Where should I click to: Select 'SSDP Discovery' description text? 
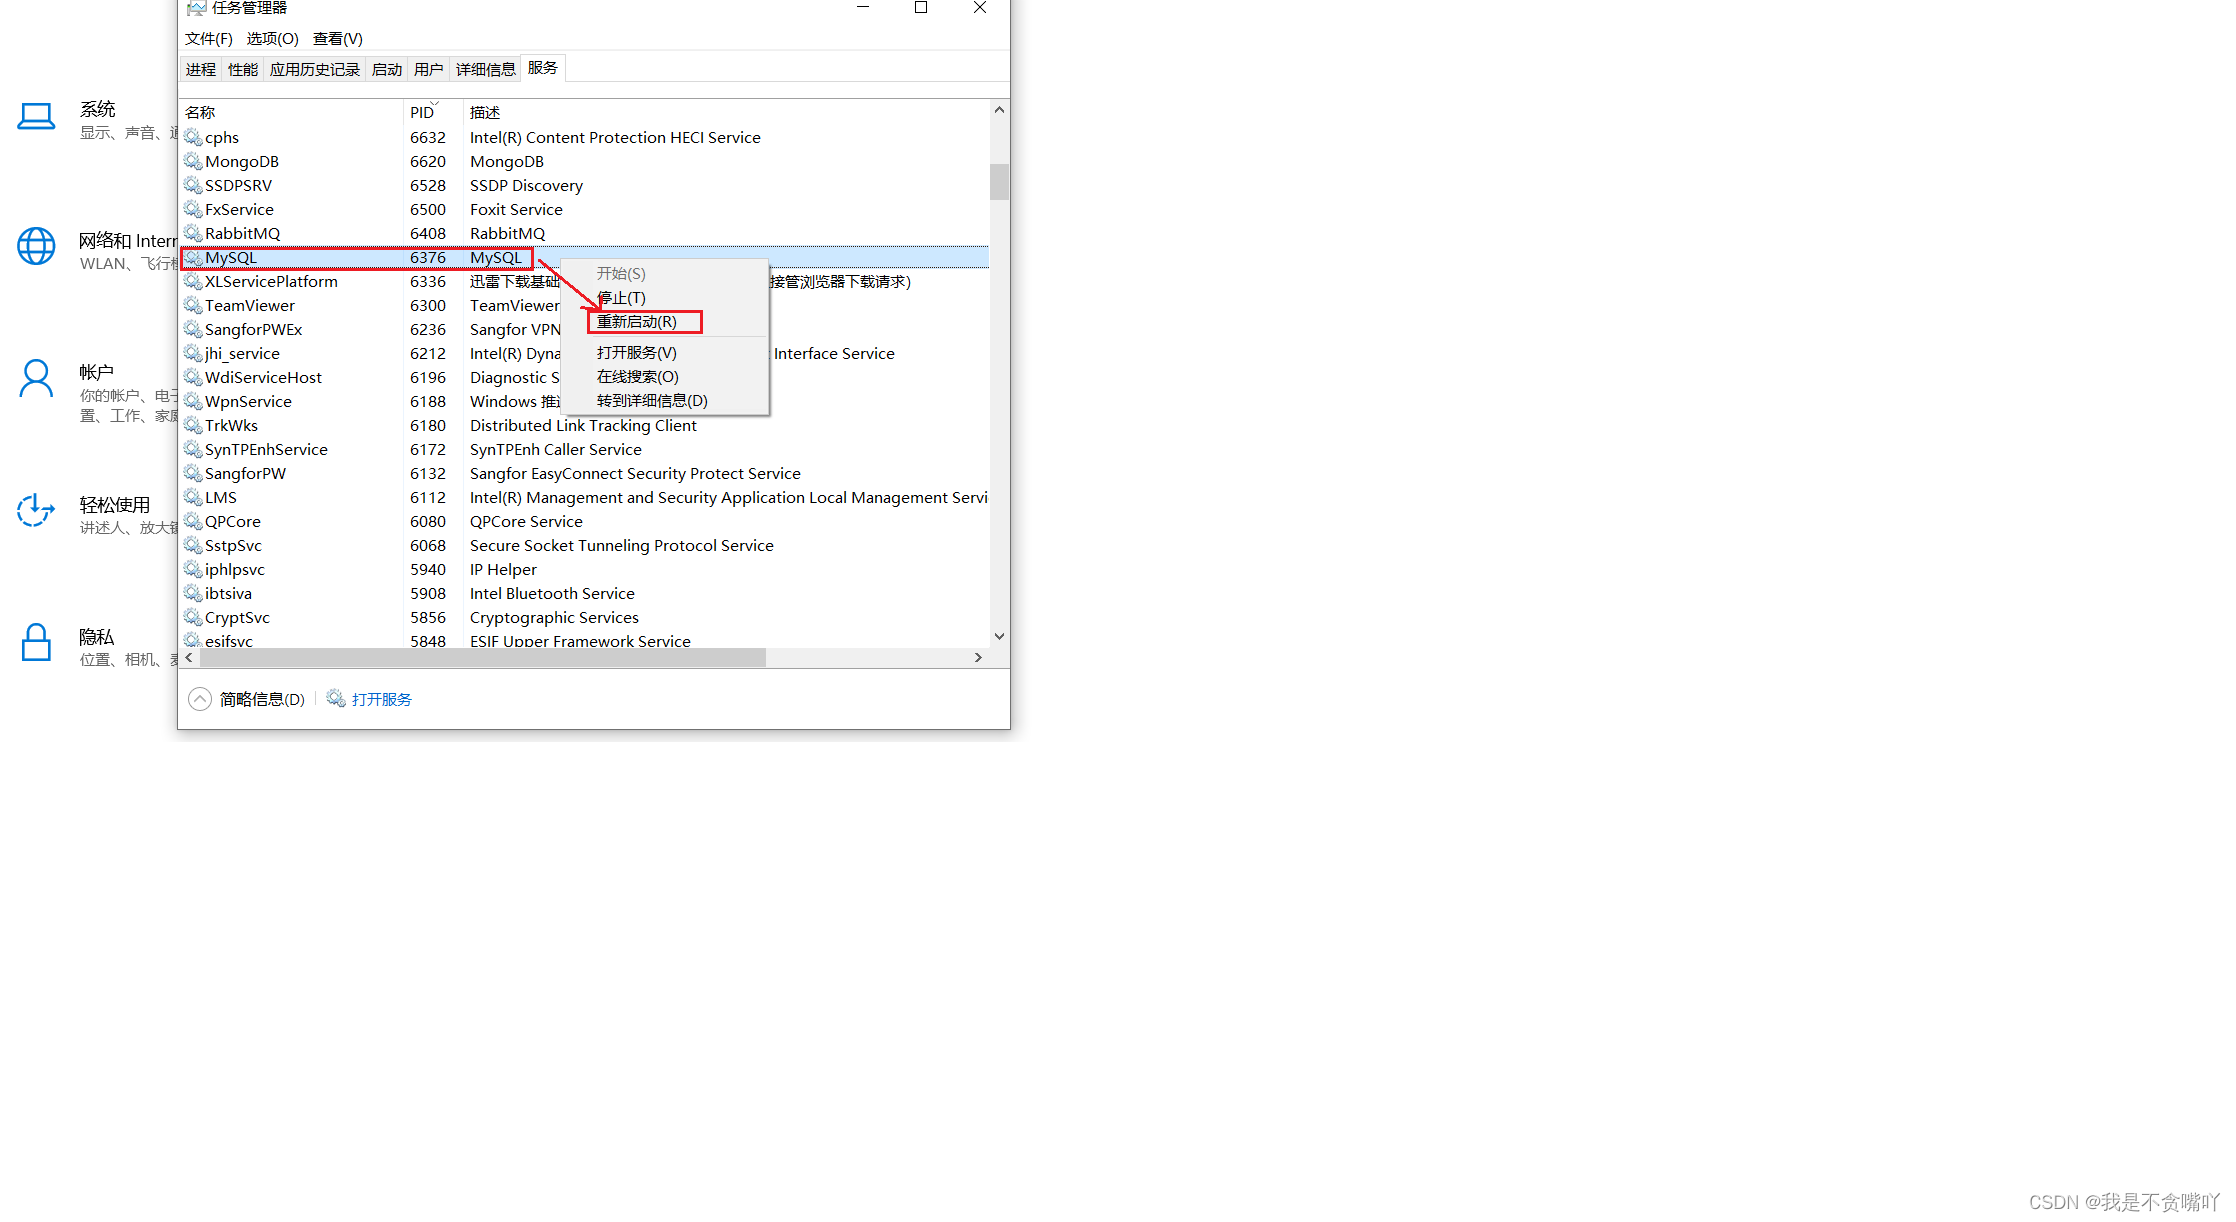coord(526,185)
